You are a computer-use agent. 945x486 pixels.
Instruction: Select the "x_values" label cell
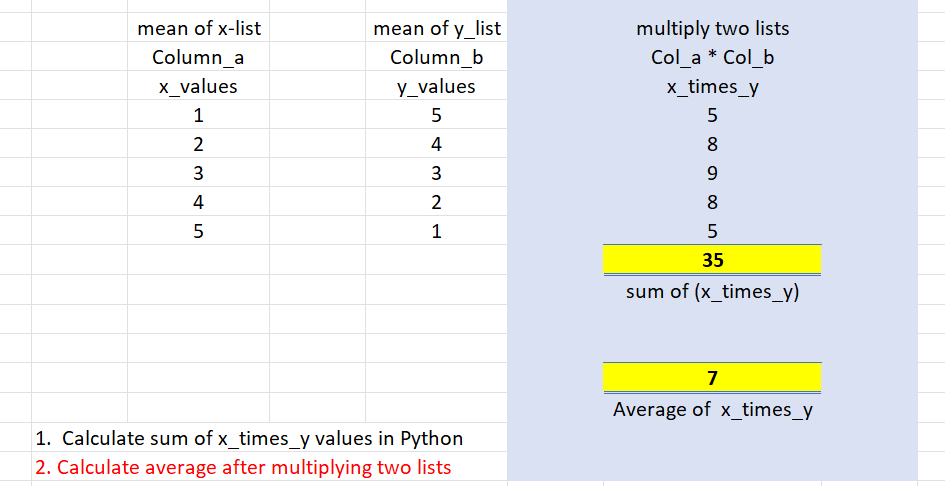pyautogui.click(x=198, y=86)
